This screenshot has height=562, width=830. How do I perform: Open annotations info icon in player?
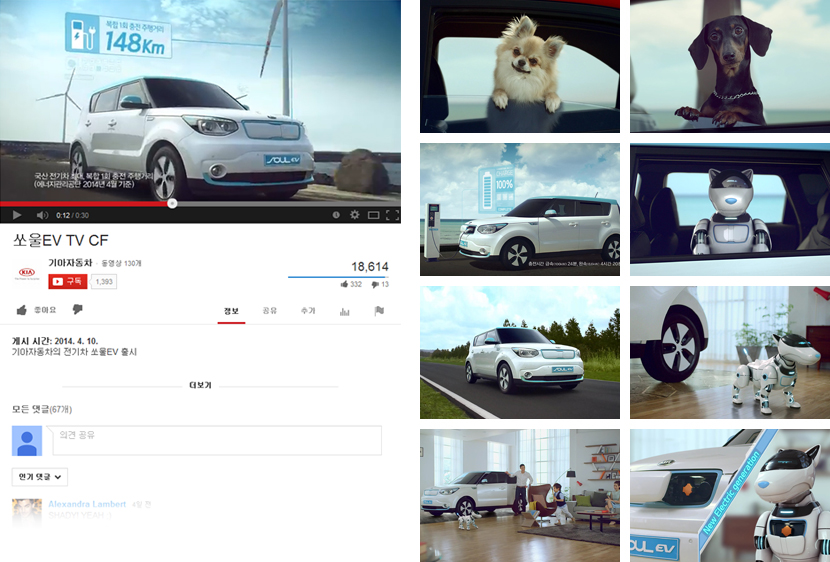coord(336,215)
